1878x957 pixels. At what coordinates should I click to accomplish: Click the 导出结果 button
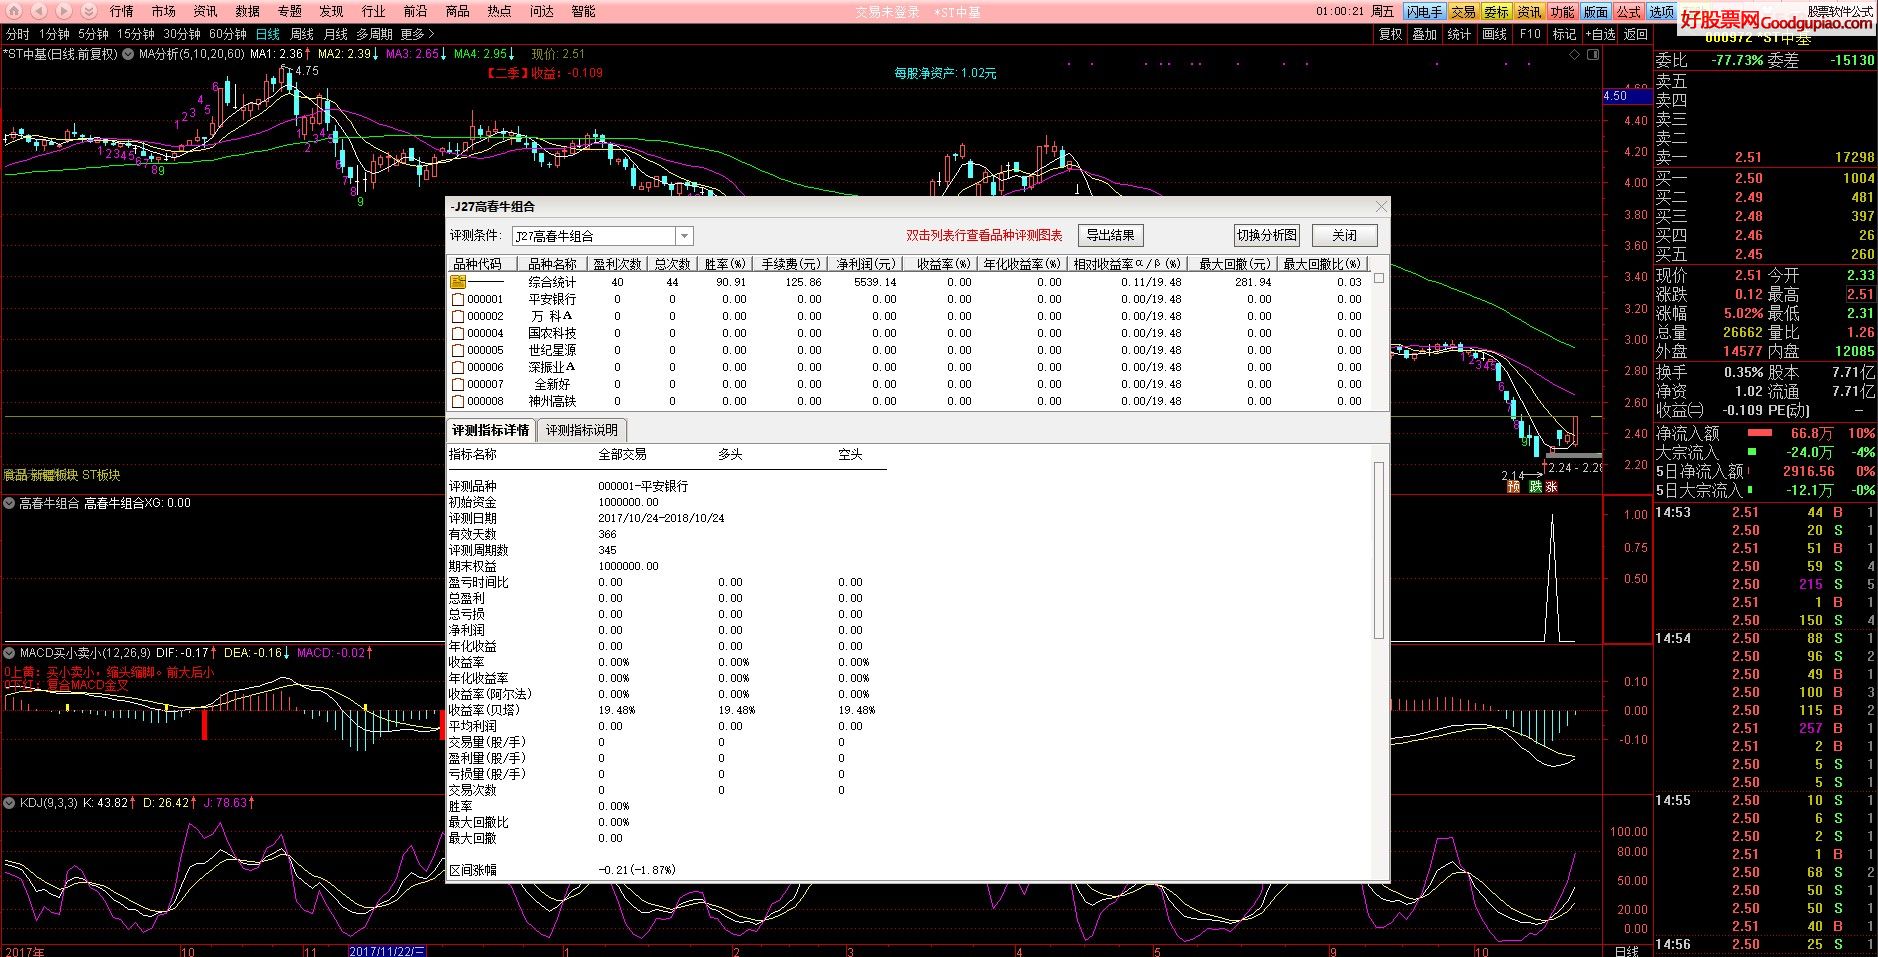(1110, 235)
